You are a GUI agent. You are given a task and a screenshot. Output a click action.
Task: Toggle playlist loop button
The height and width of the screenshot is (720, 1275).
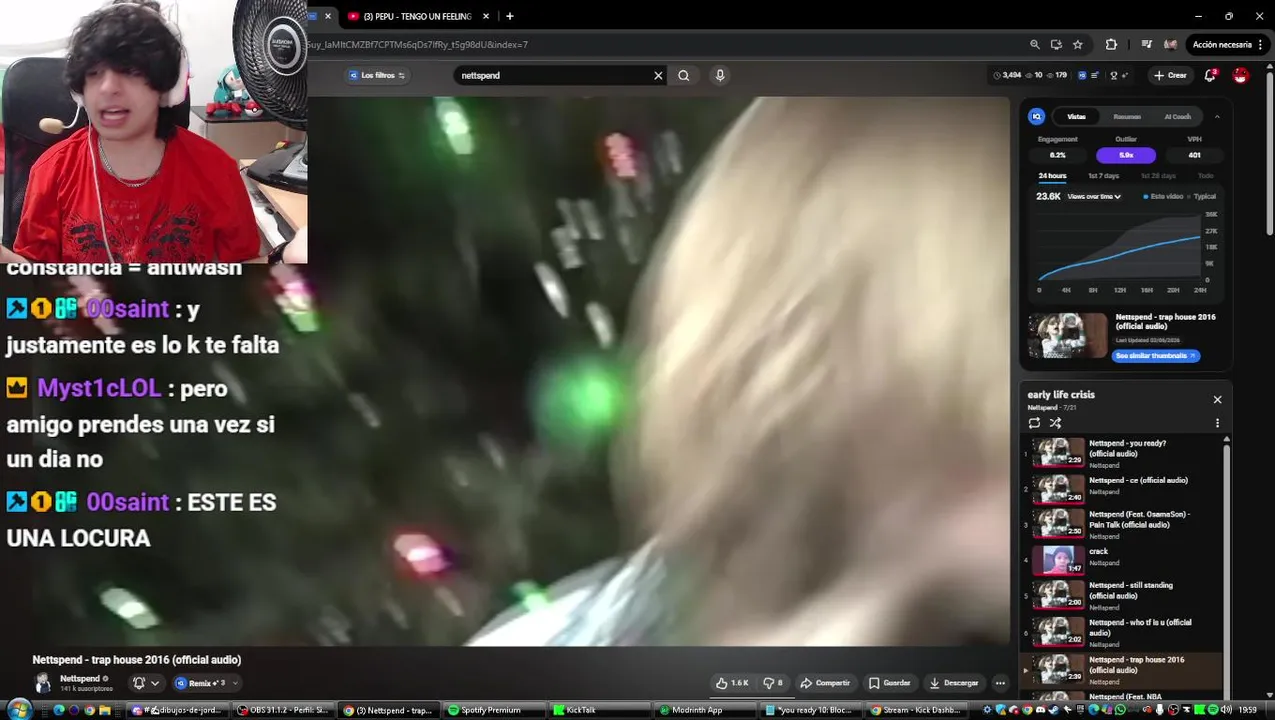1034,423
